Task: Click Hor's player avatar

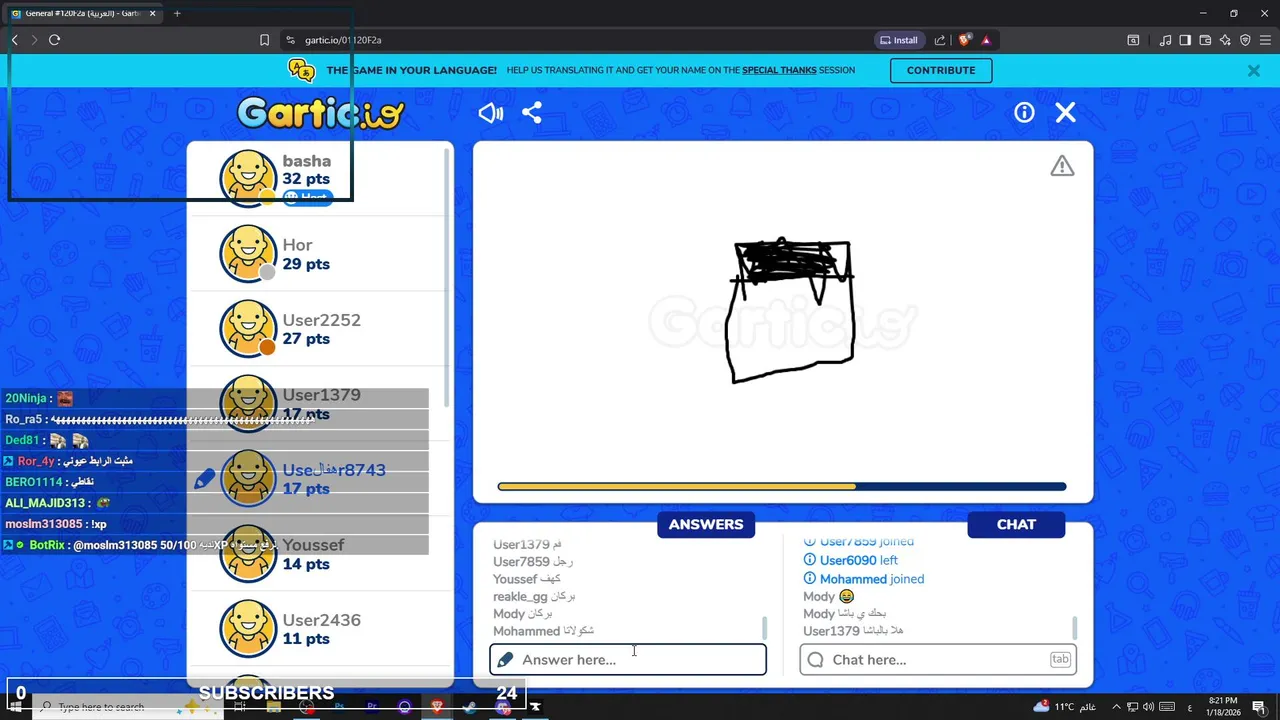Action: click(248, 253)
